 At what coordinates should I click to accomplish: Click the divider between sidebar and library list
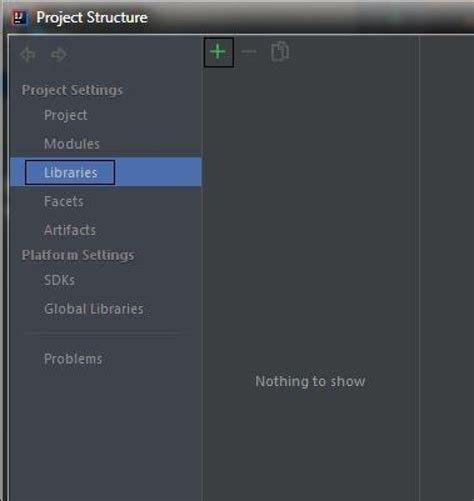click(x=202, y=267)
